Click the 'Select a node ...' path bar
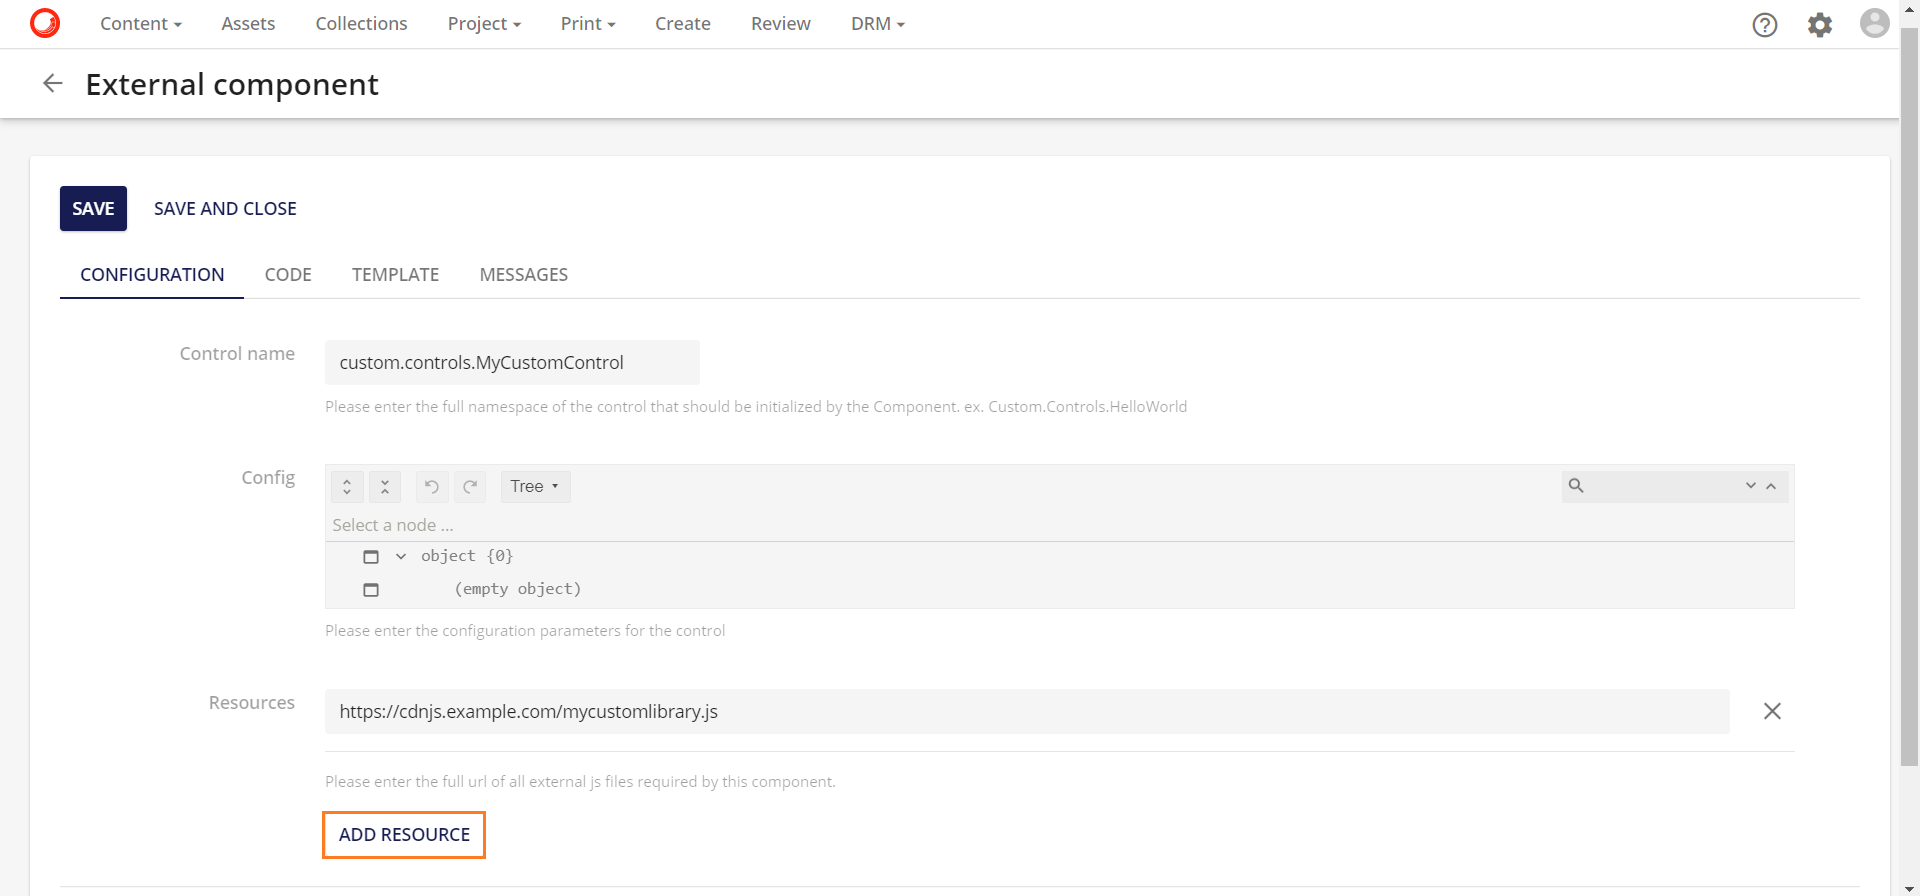This screenshot has height=896, width=1920. (x=1059, y=525)
